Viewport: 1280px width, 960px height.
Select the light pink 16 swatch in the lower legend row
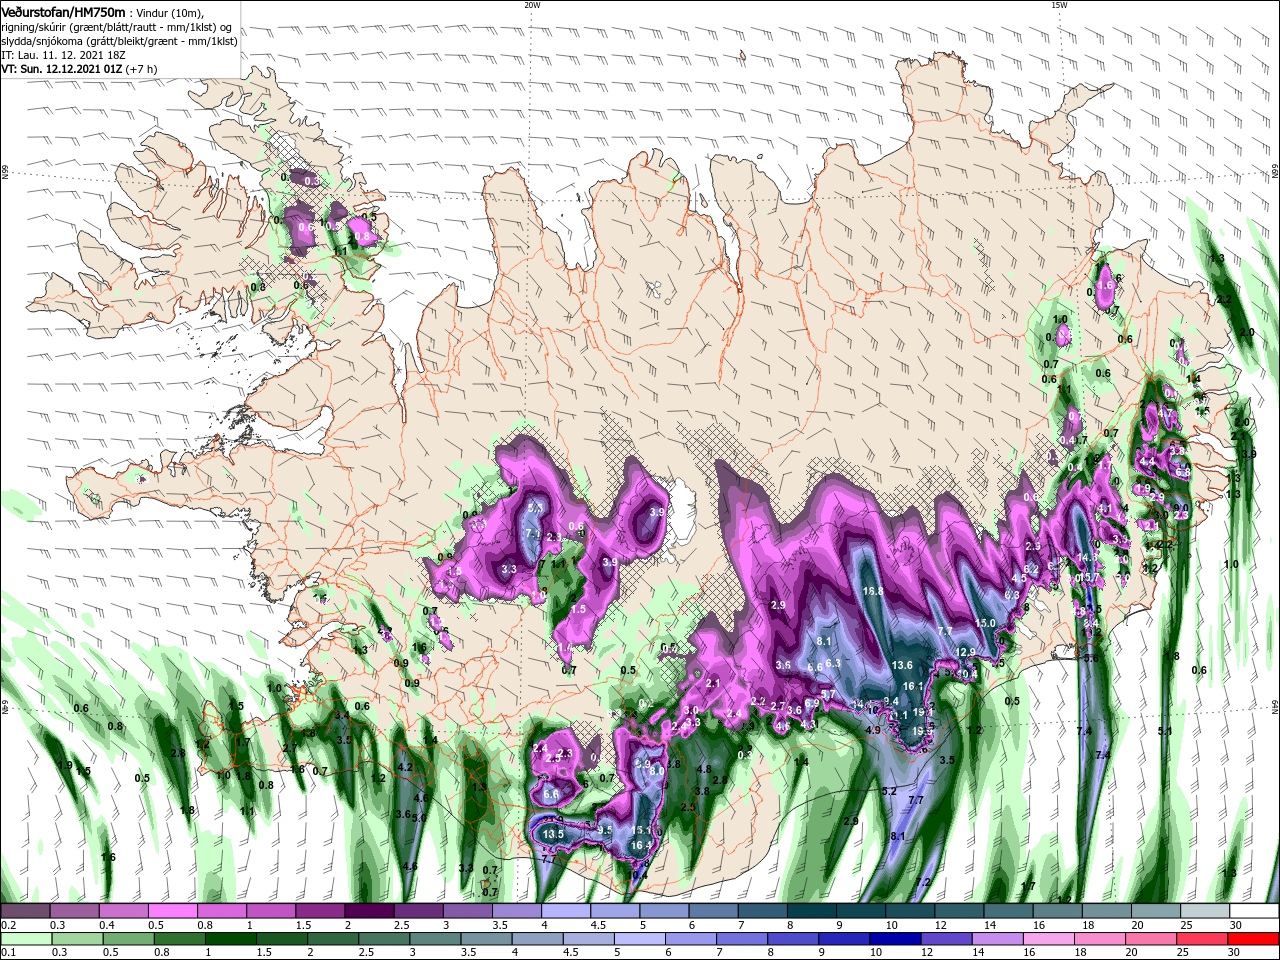click(1049, 938)
